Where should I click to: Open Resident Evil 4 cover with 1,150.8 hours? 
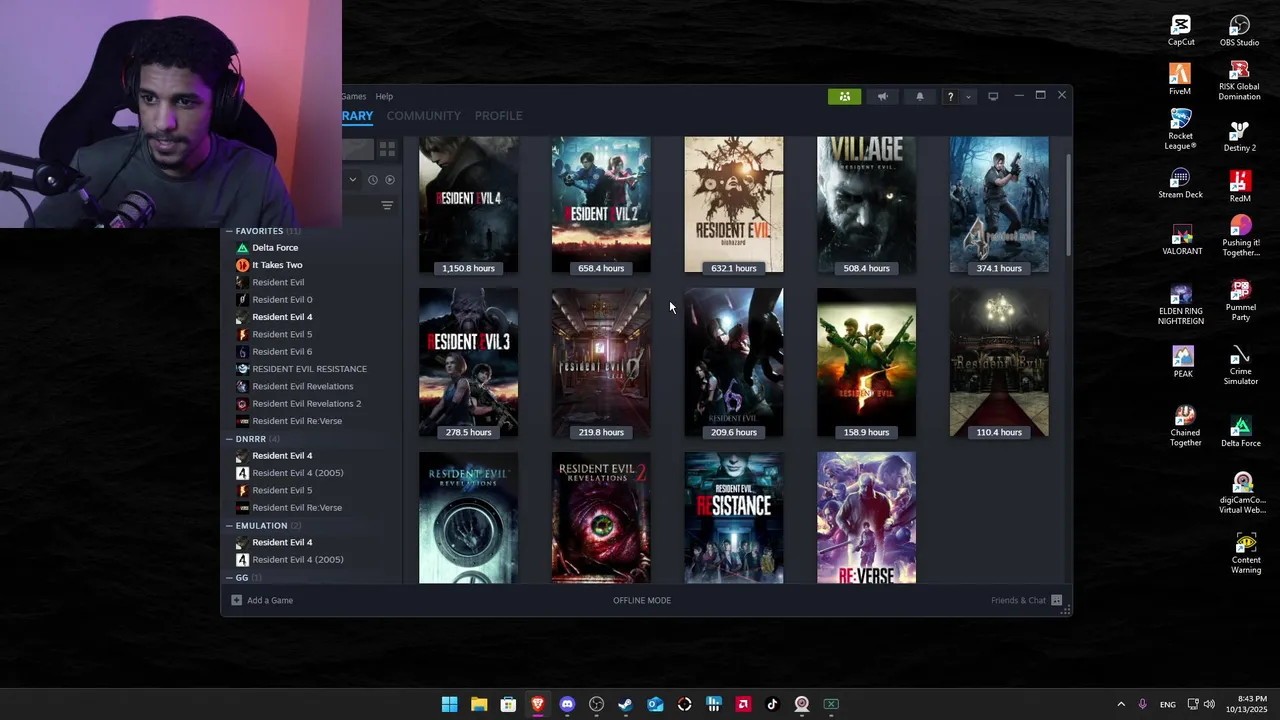[x=468, y=205]
